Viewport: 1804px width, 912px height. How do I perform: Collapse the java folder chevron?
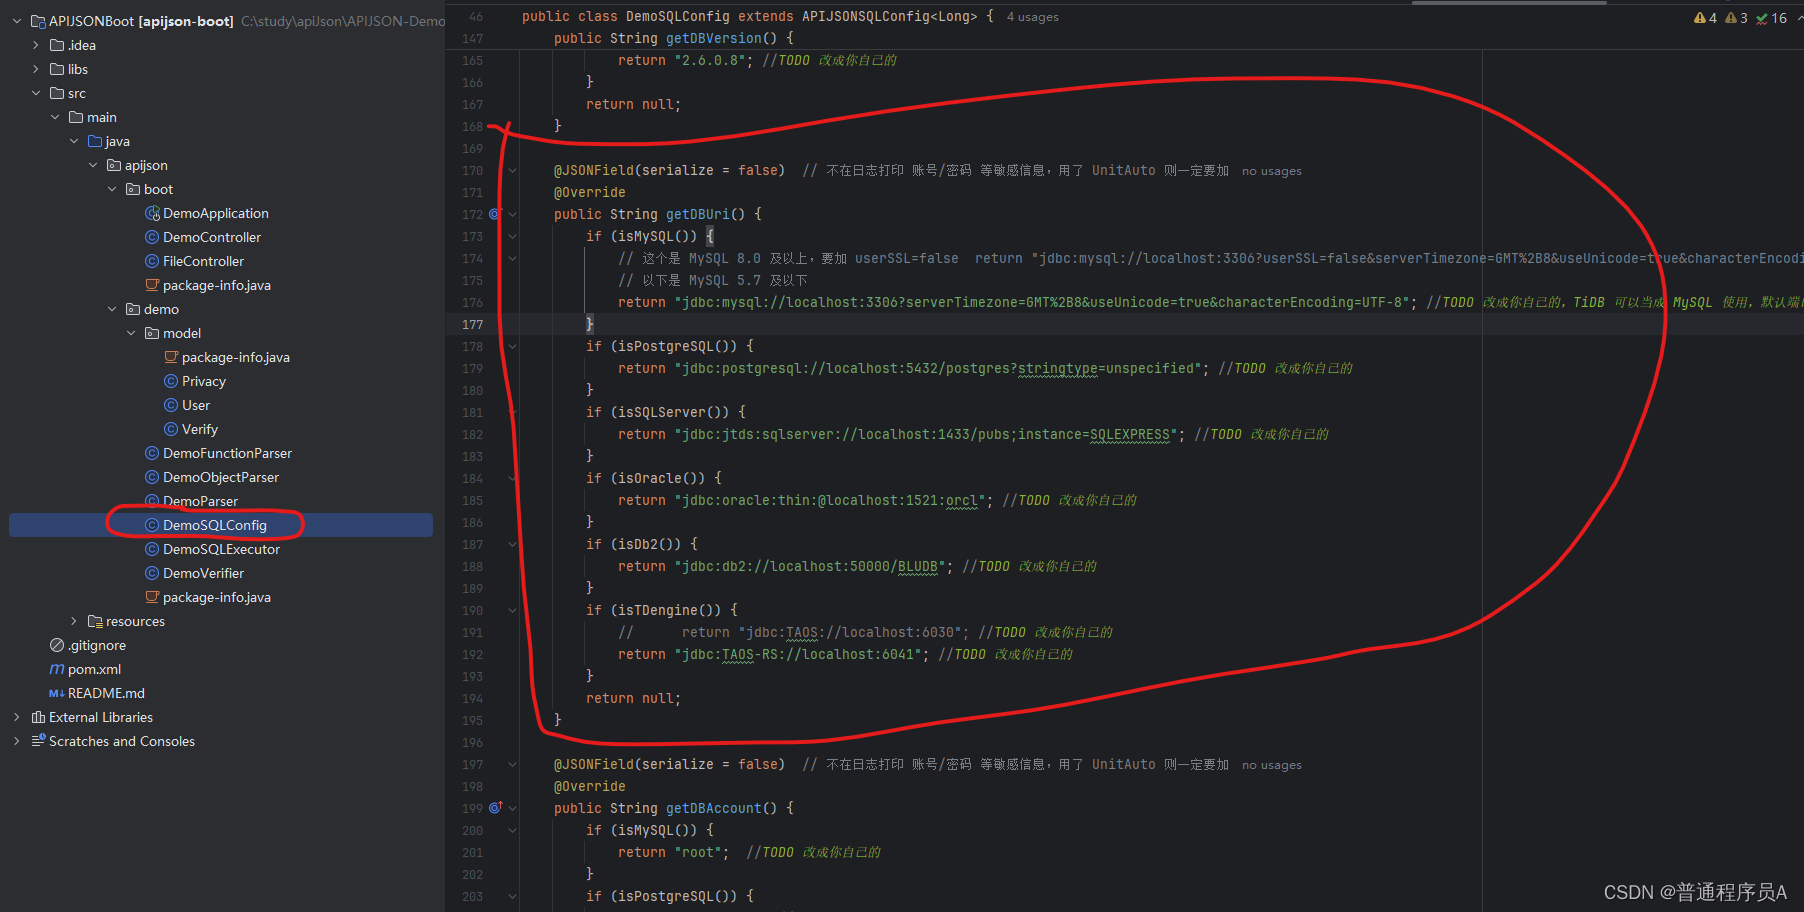click(74, 141)
